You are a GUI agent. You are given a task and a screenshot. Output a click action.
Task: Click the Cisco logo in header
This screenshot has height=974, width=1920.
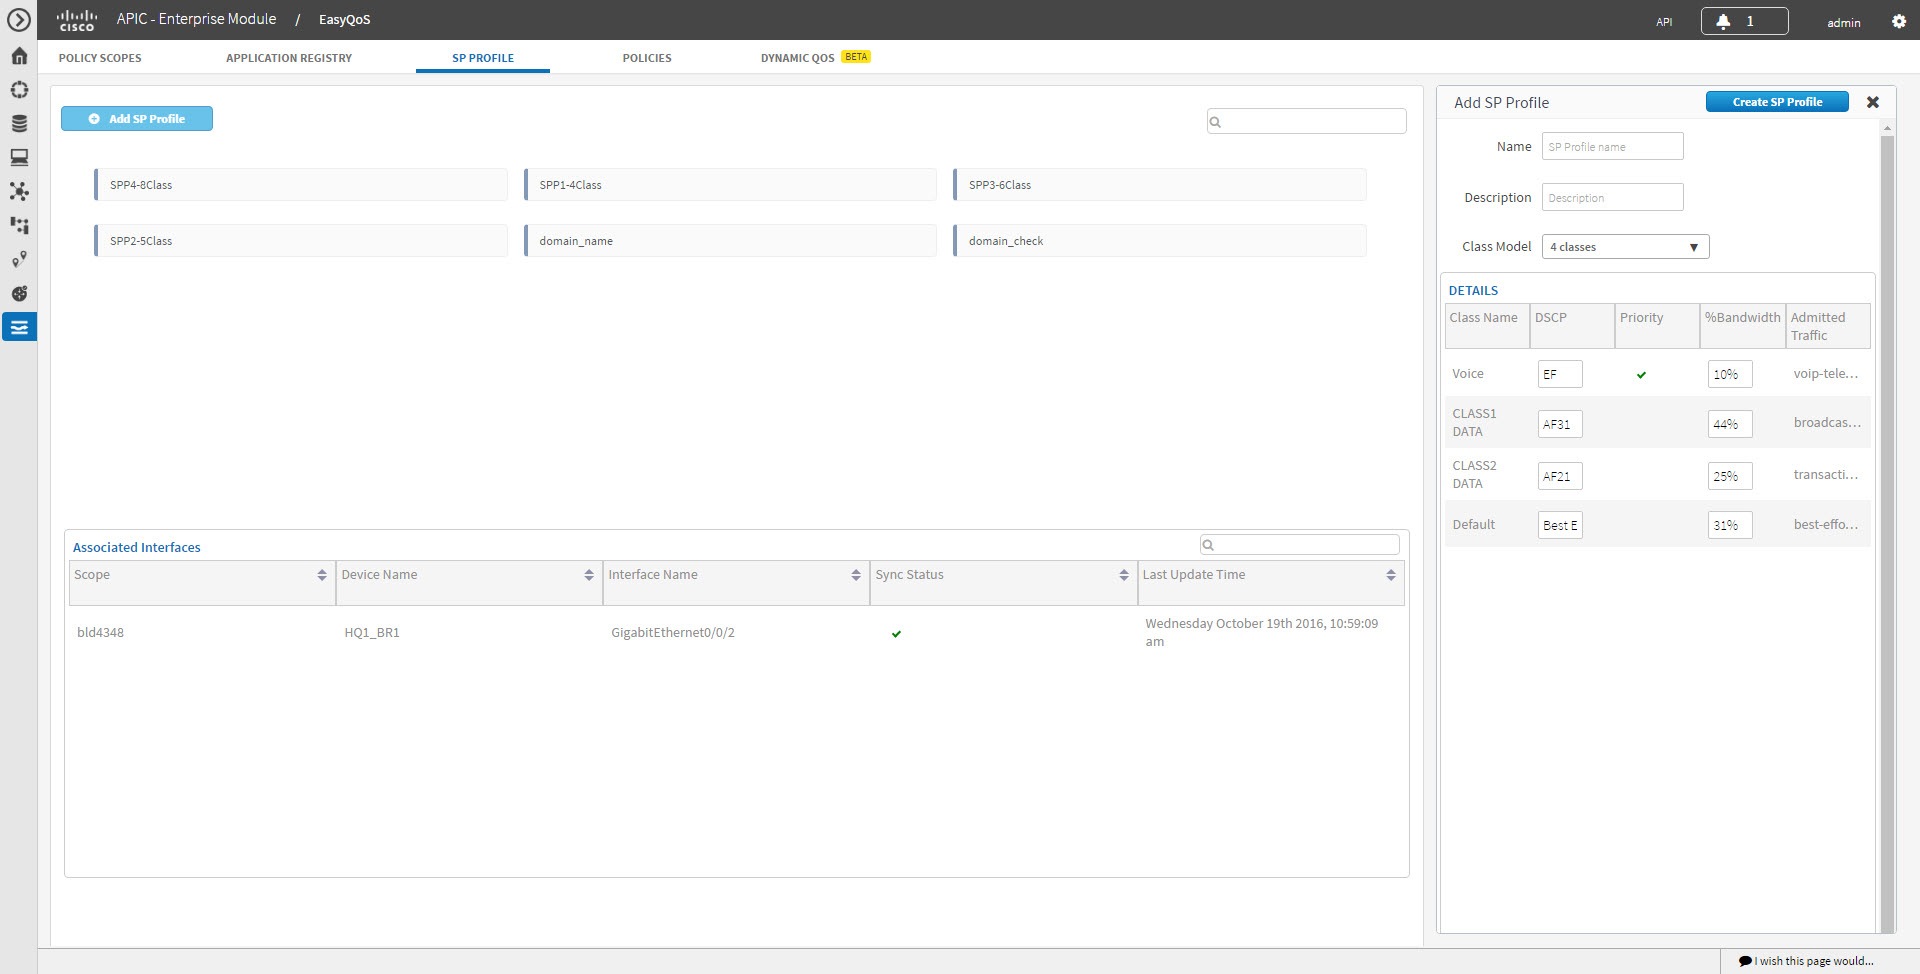(77, 20)
